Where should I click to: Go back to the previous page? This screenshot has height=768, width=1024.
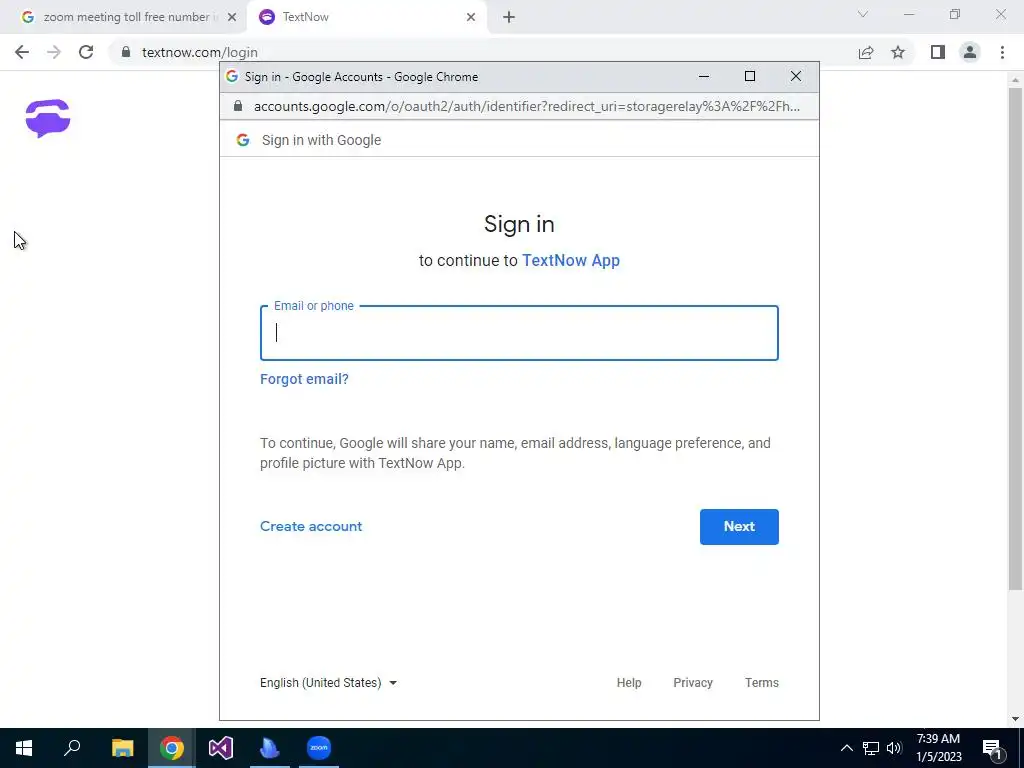pos(22,52)
